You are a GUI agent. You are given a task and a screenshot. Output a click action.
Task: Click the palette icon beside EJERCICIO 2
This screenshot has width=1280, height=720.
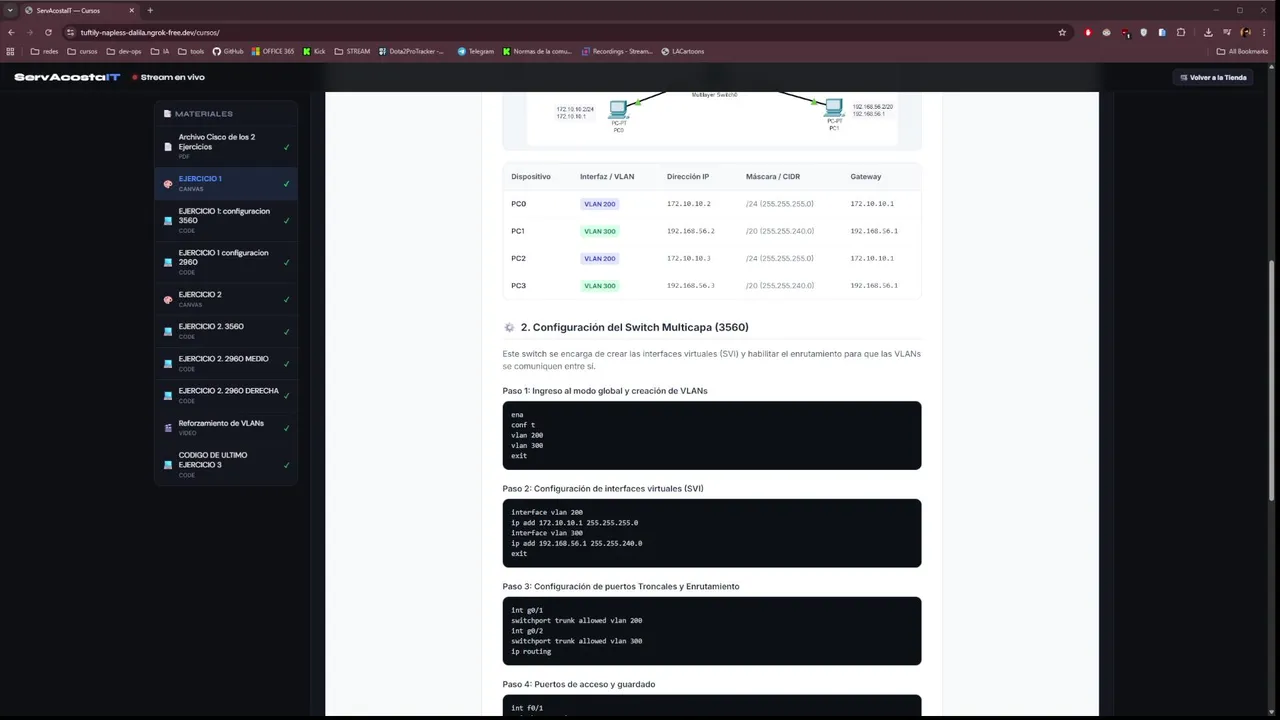[168, 299]
